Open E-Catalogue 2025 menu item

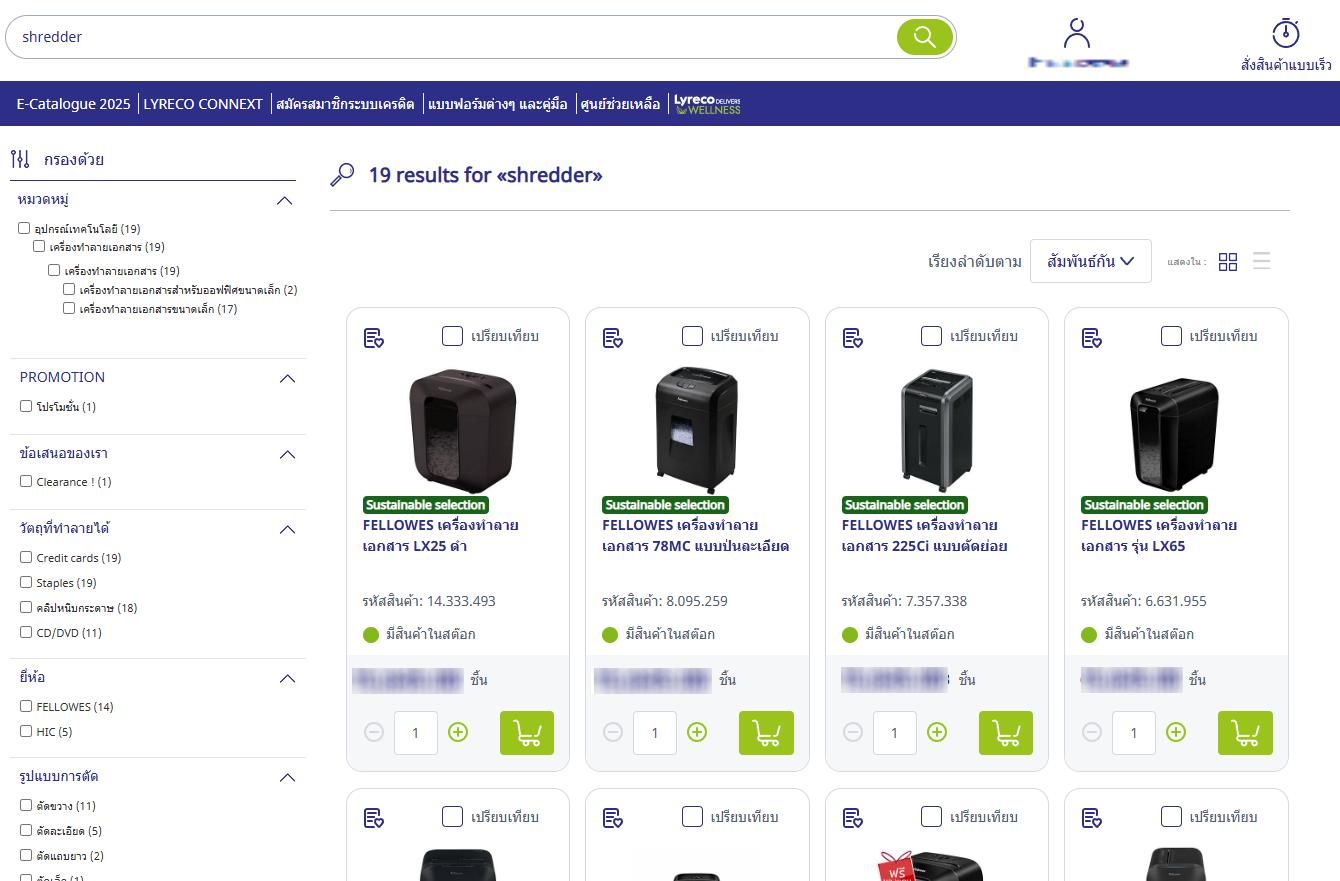(73, 104)
